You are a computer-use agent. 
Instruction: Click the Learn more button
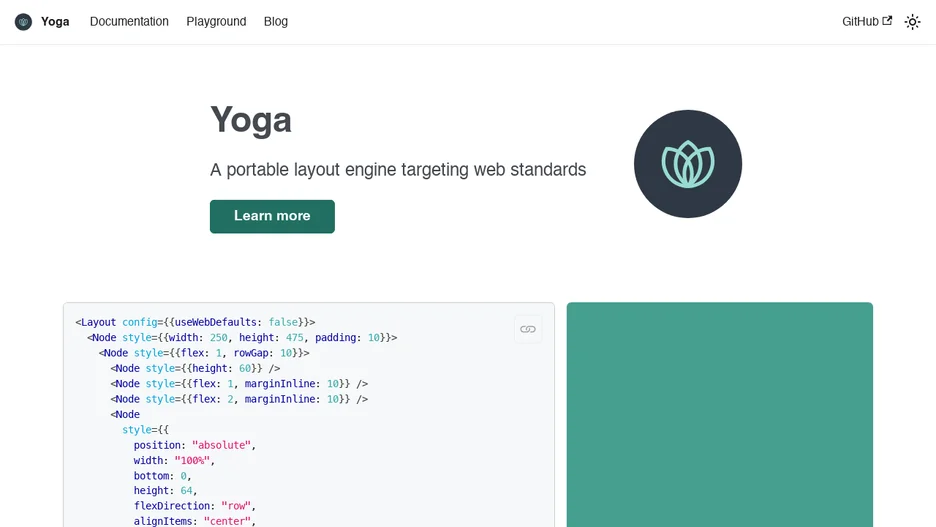point(272,216)
